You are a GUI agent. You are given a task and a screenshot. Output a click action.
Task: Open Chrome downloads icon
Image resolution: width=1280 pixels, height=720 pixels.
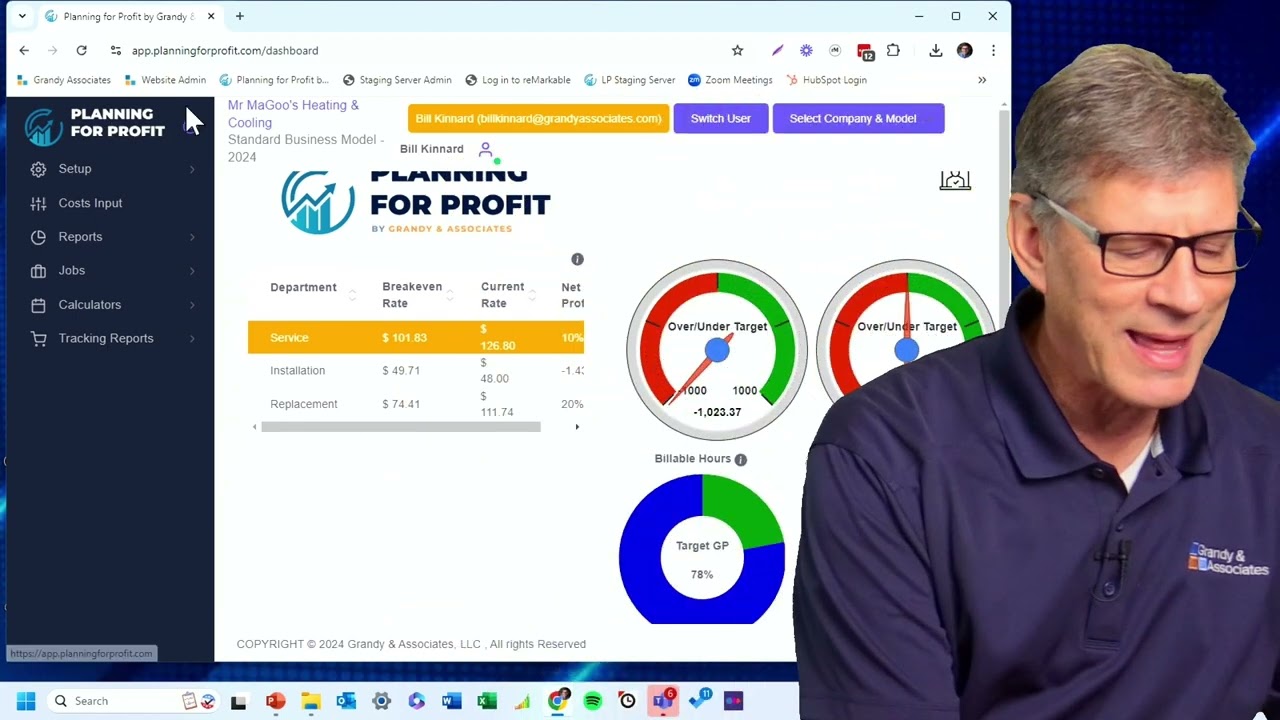point(936,50)
